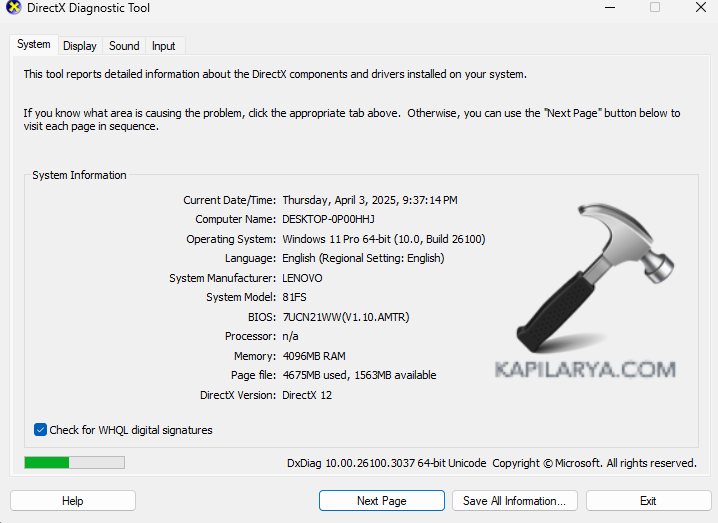Viewport: 718px width, 523px height.
Task: Click Memory value 4096MB RAM
Action: [x=314, y=356]
